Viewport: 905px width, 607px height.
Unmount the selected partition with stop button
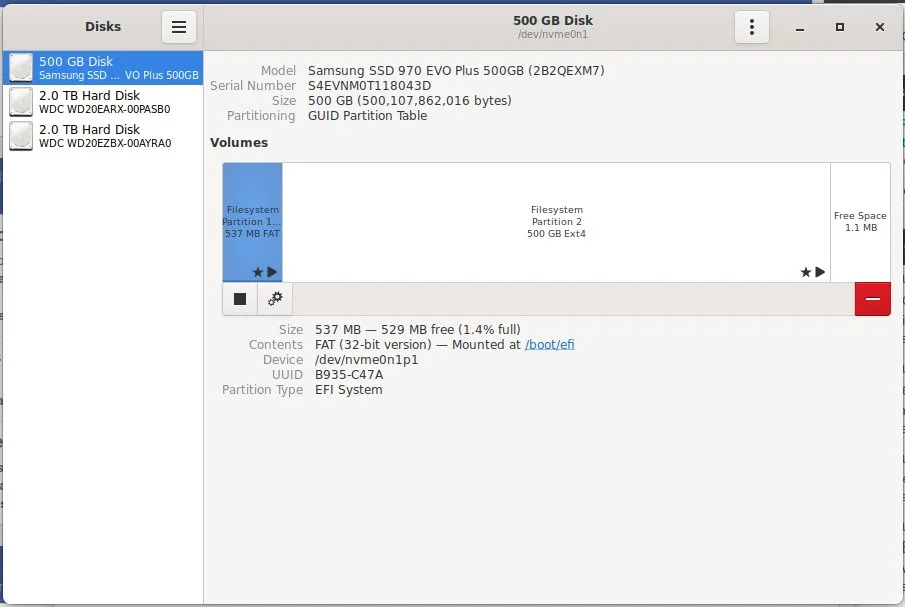click(240, 299)
